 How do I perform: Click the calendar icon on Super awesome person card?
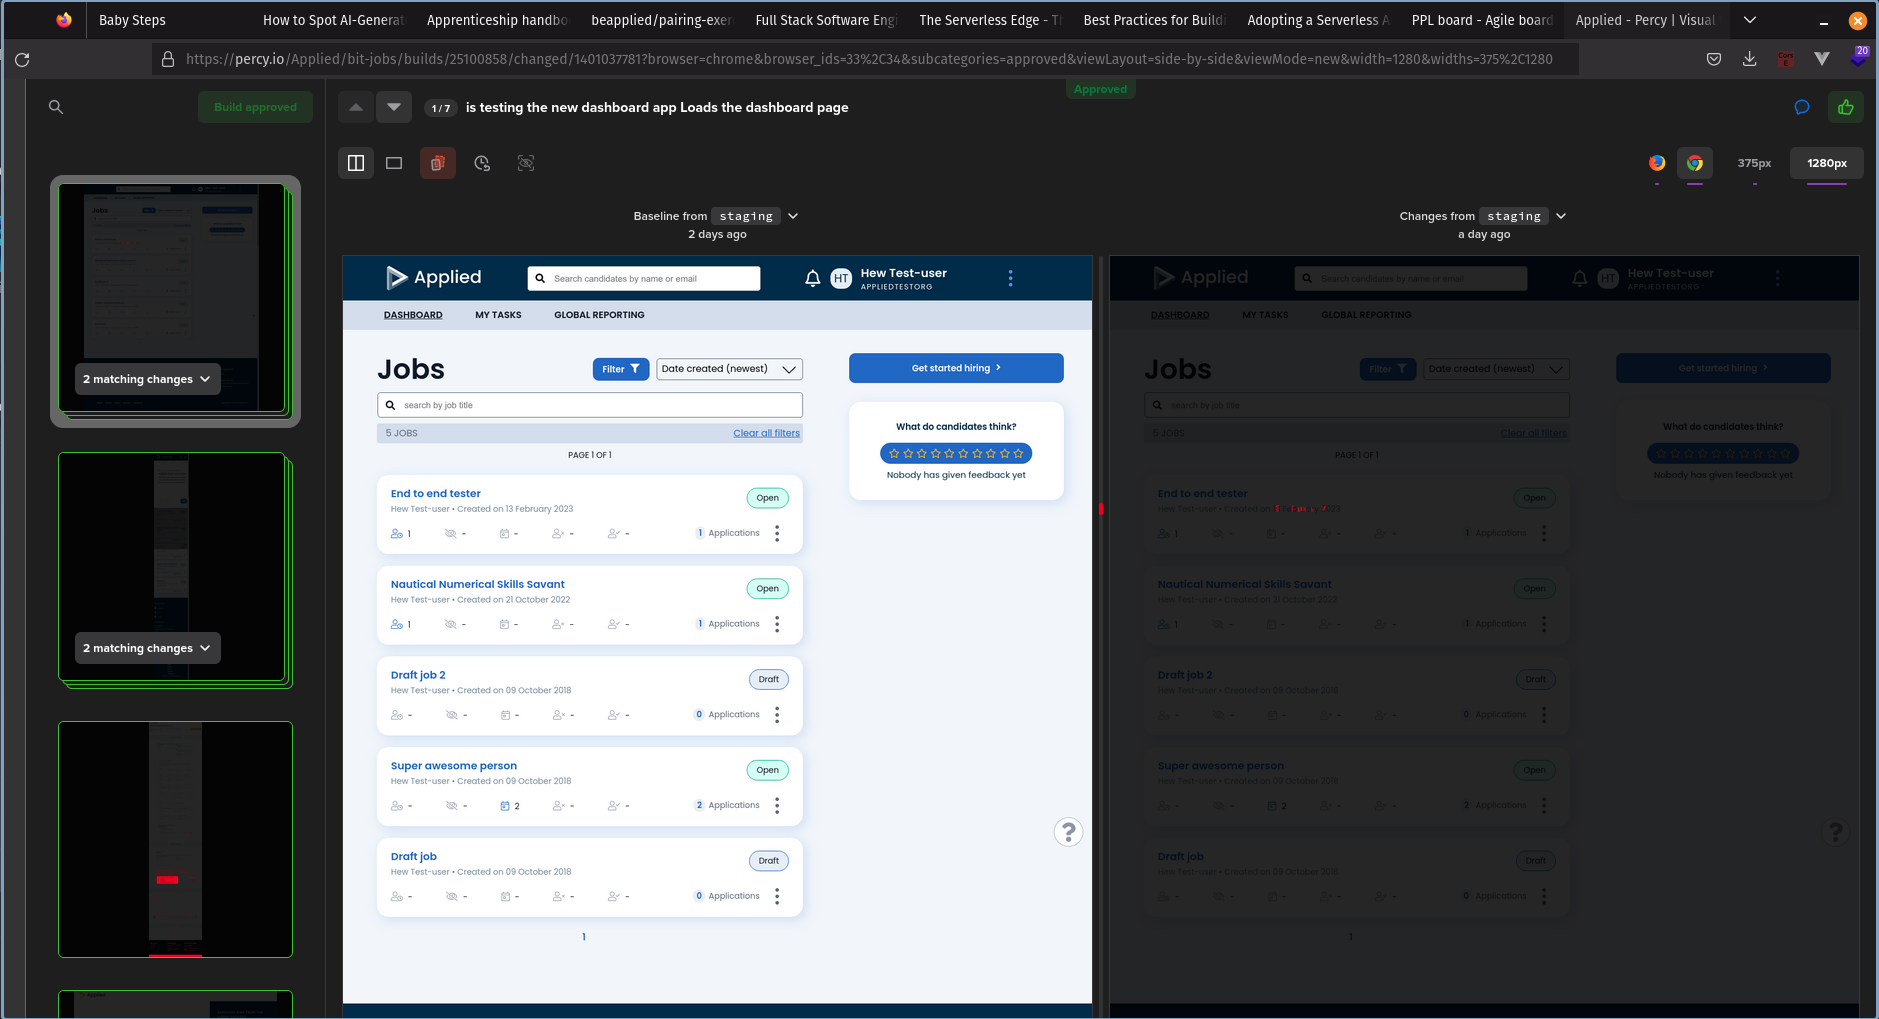click(505, 806)
